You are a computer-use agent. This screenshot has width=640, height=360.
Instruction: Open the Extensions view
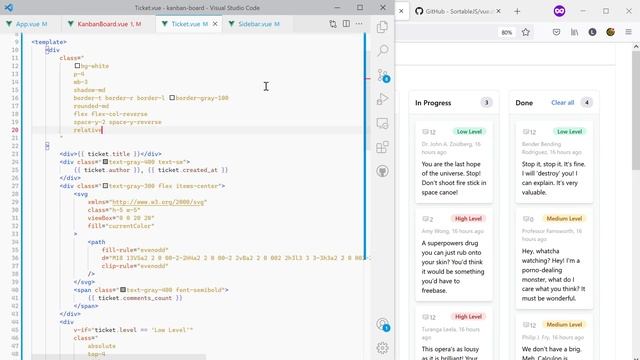coord(382,147)
